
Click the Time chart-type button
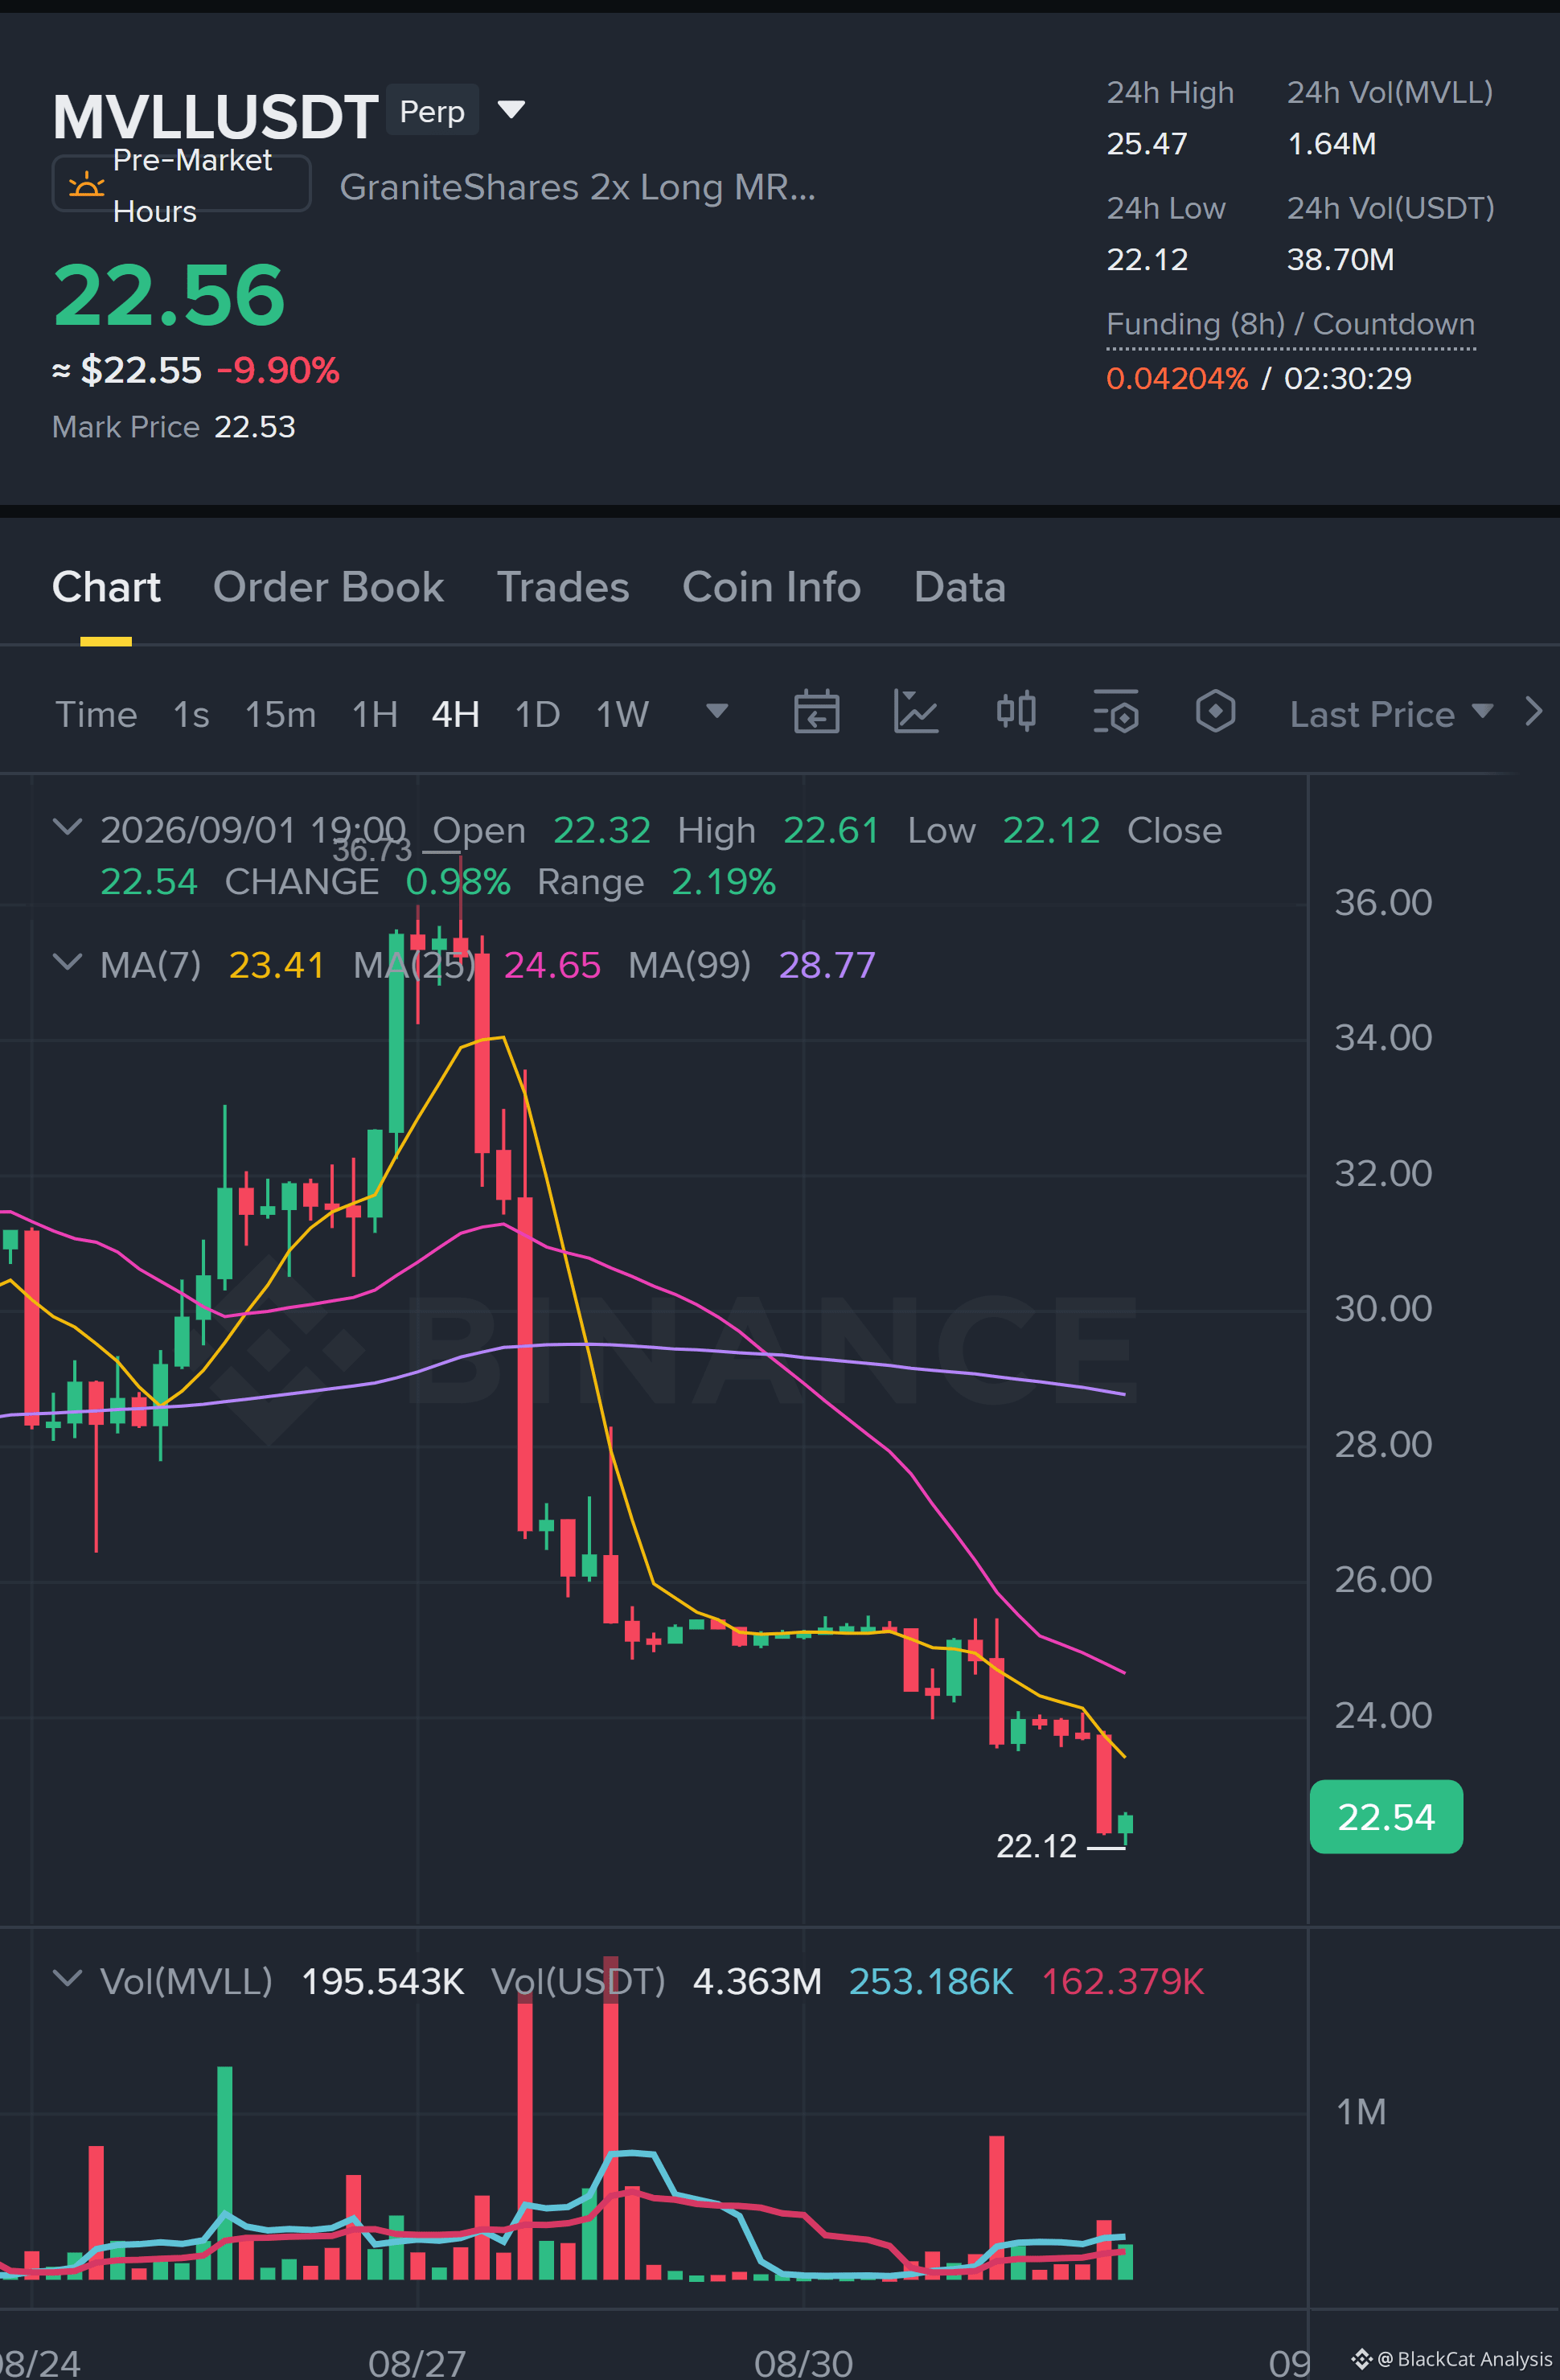96,715
